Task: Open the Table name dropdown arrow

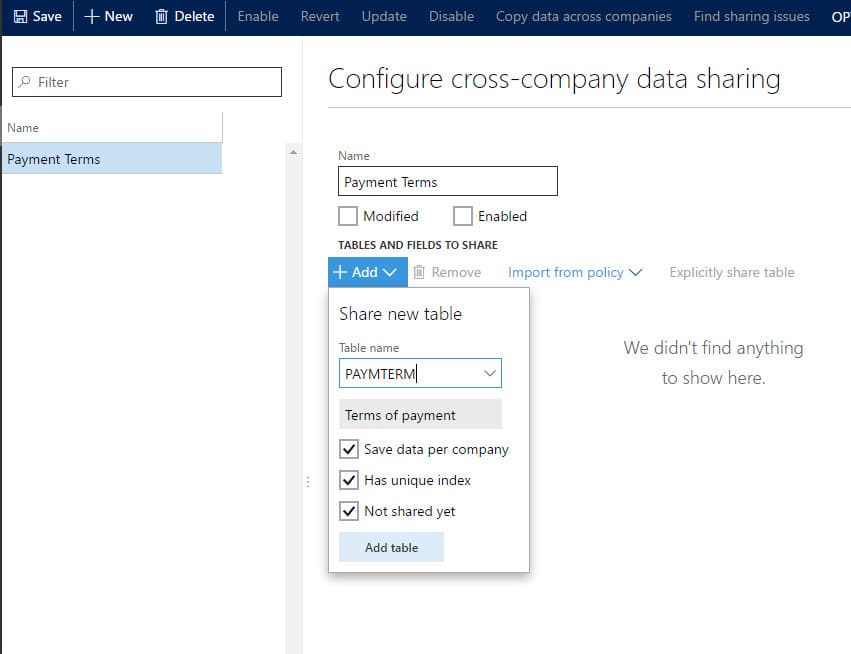Action: click(490, 373)
